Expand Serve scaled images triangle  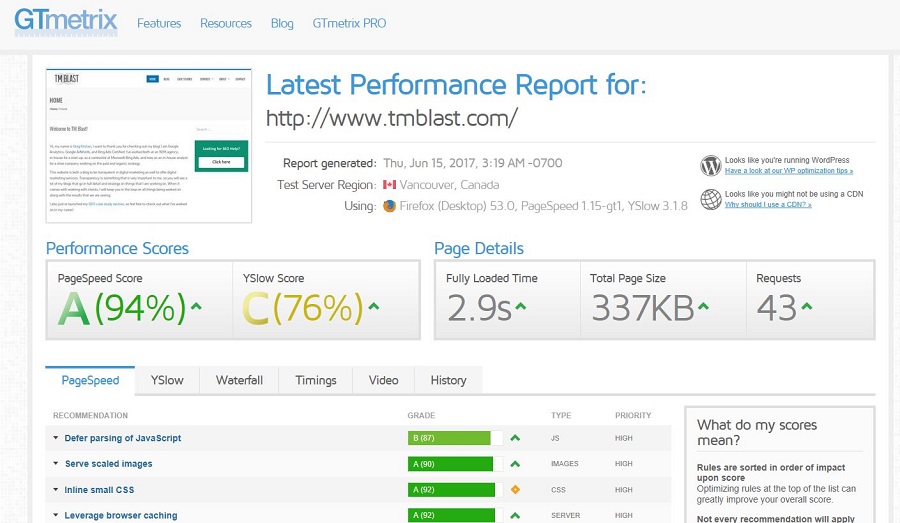point(56,463)
